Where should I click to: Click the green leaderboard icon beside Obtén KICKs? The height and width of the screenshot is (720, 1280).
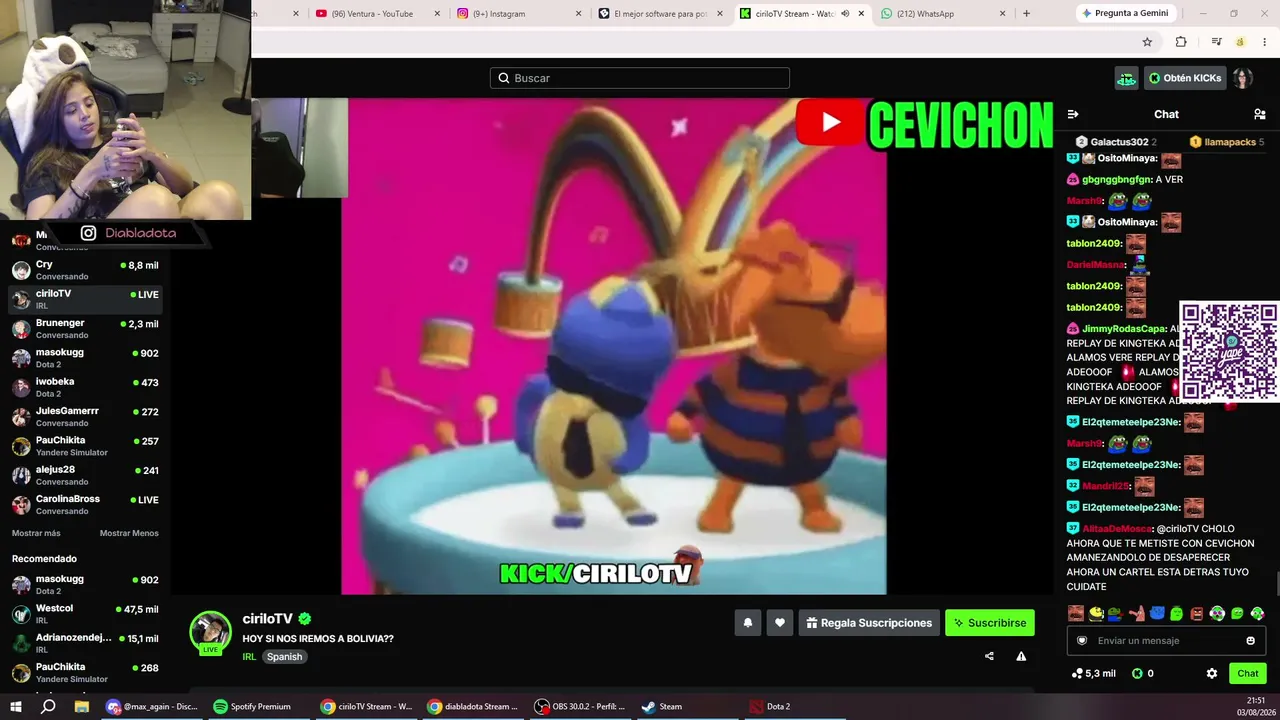(1127, 78)
